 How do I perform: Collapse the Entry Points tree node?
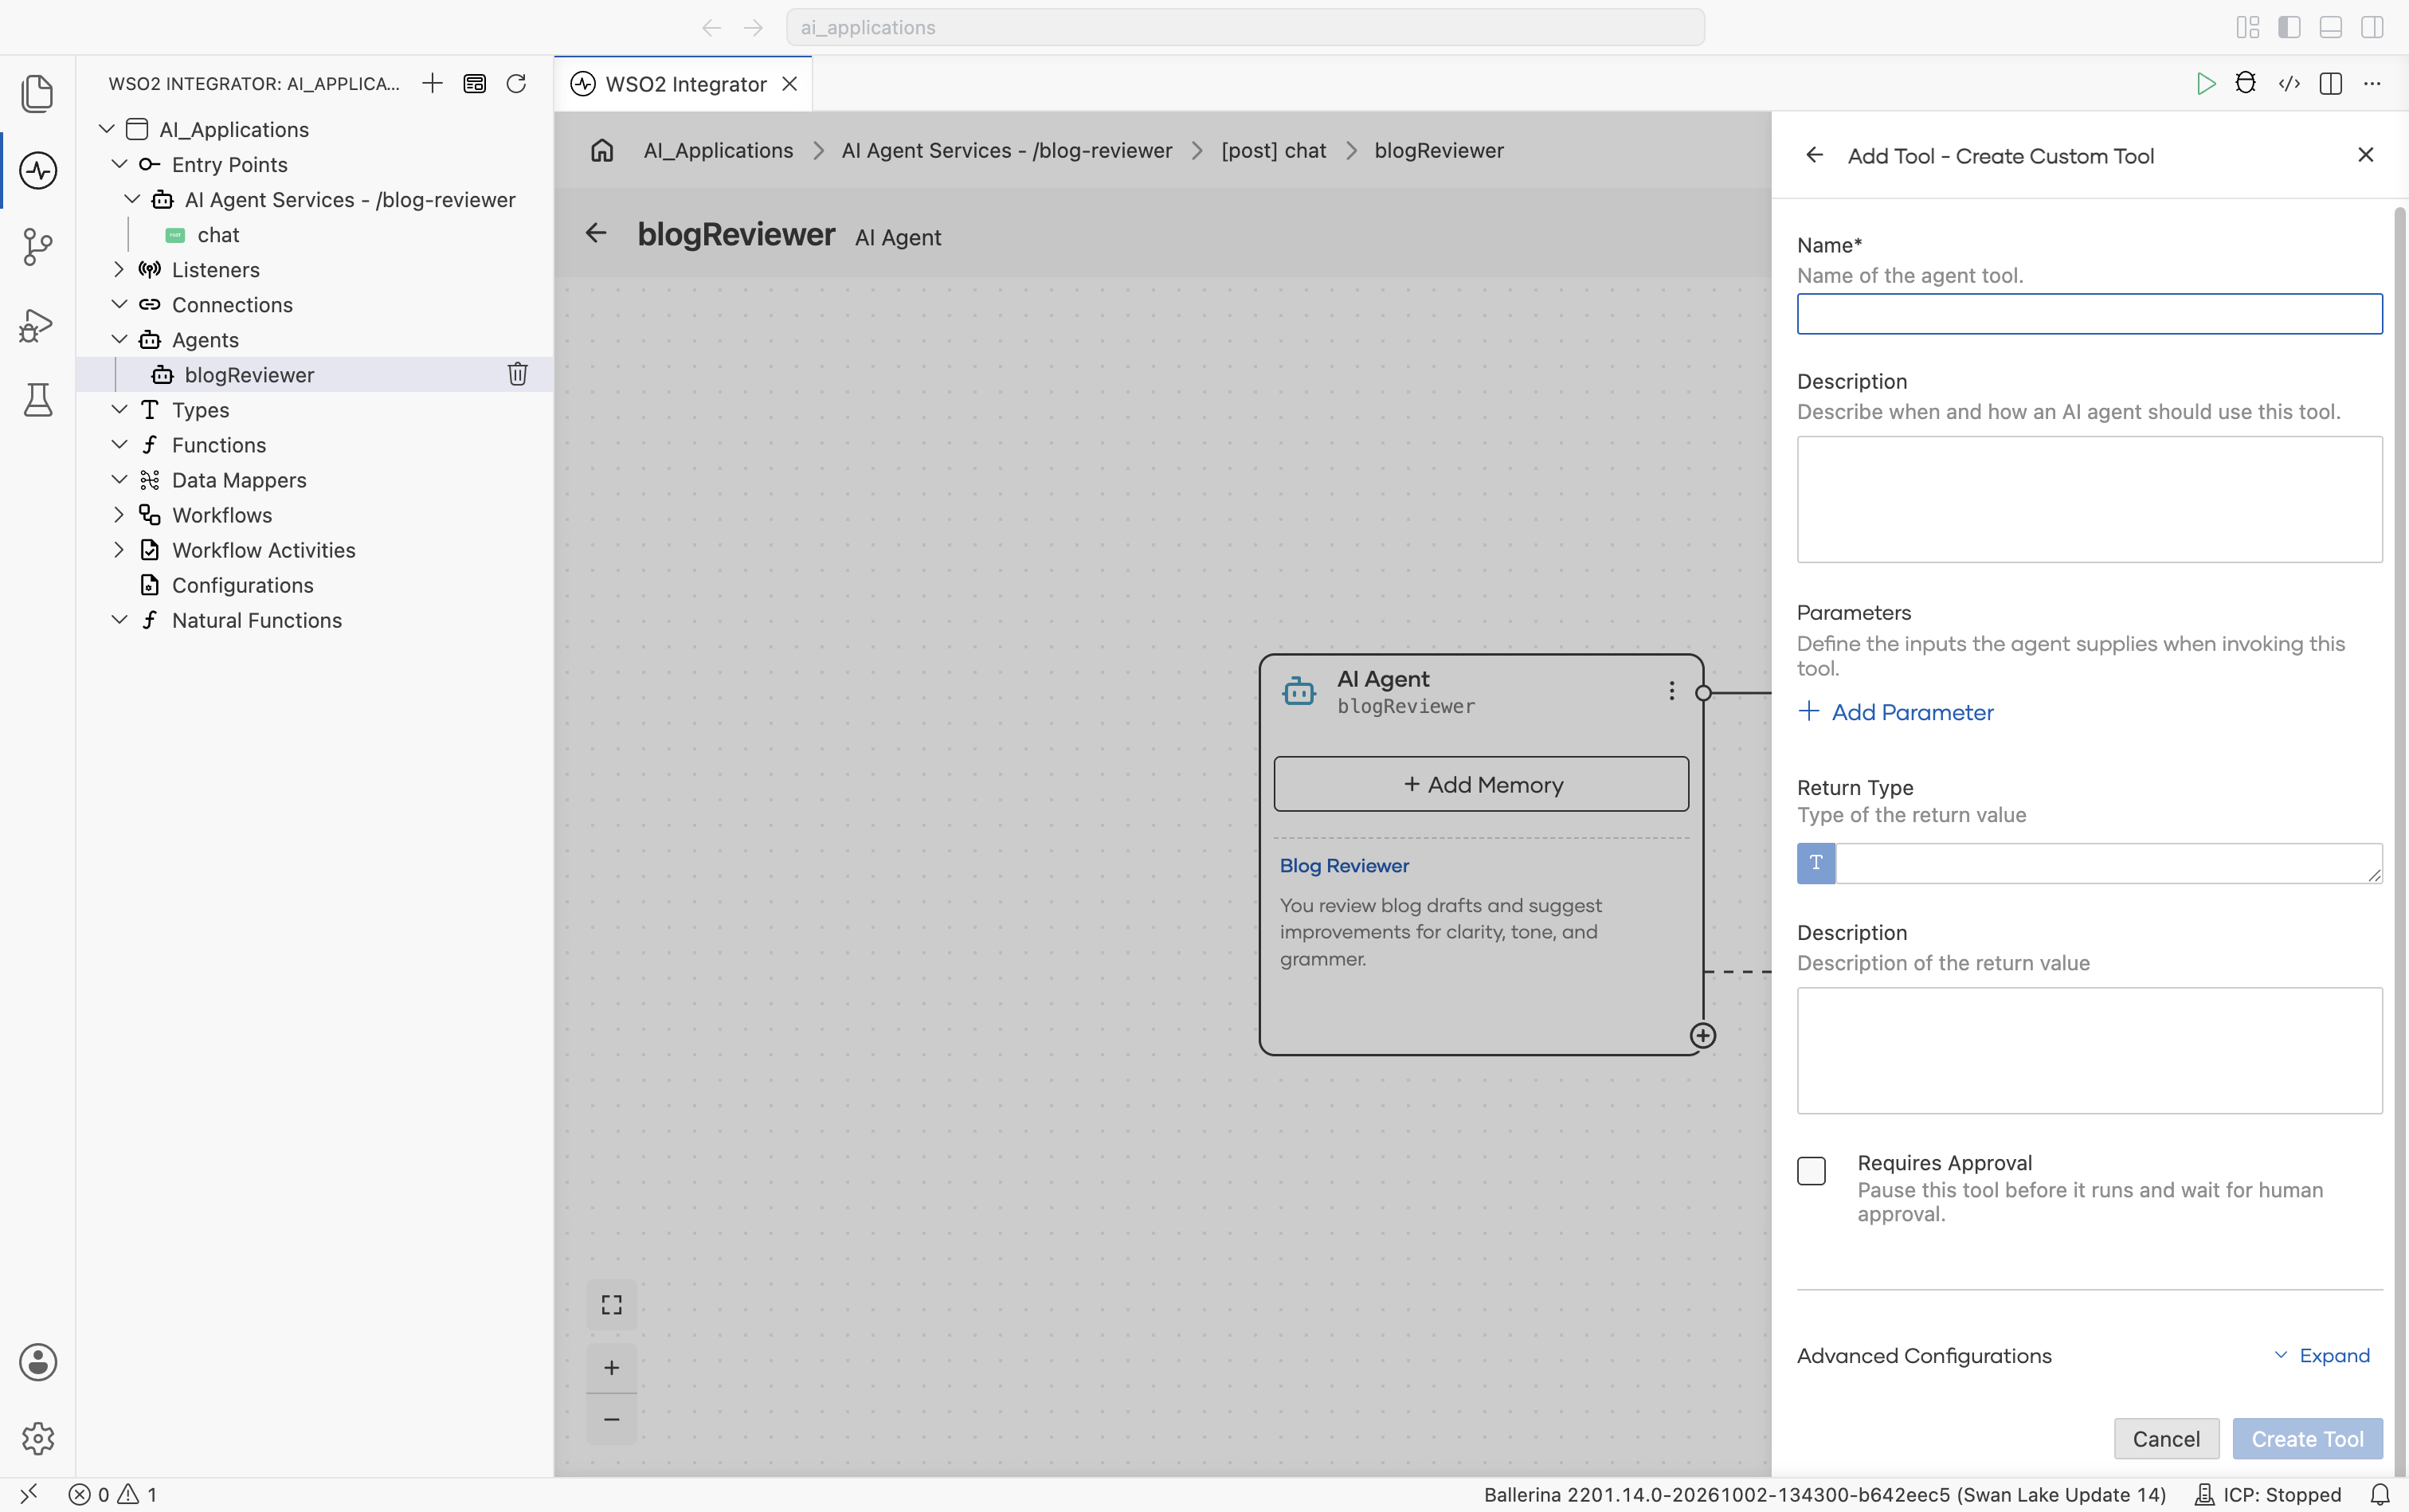coord(119,164)
